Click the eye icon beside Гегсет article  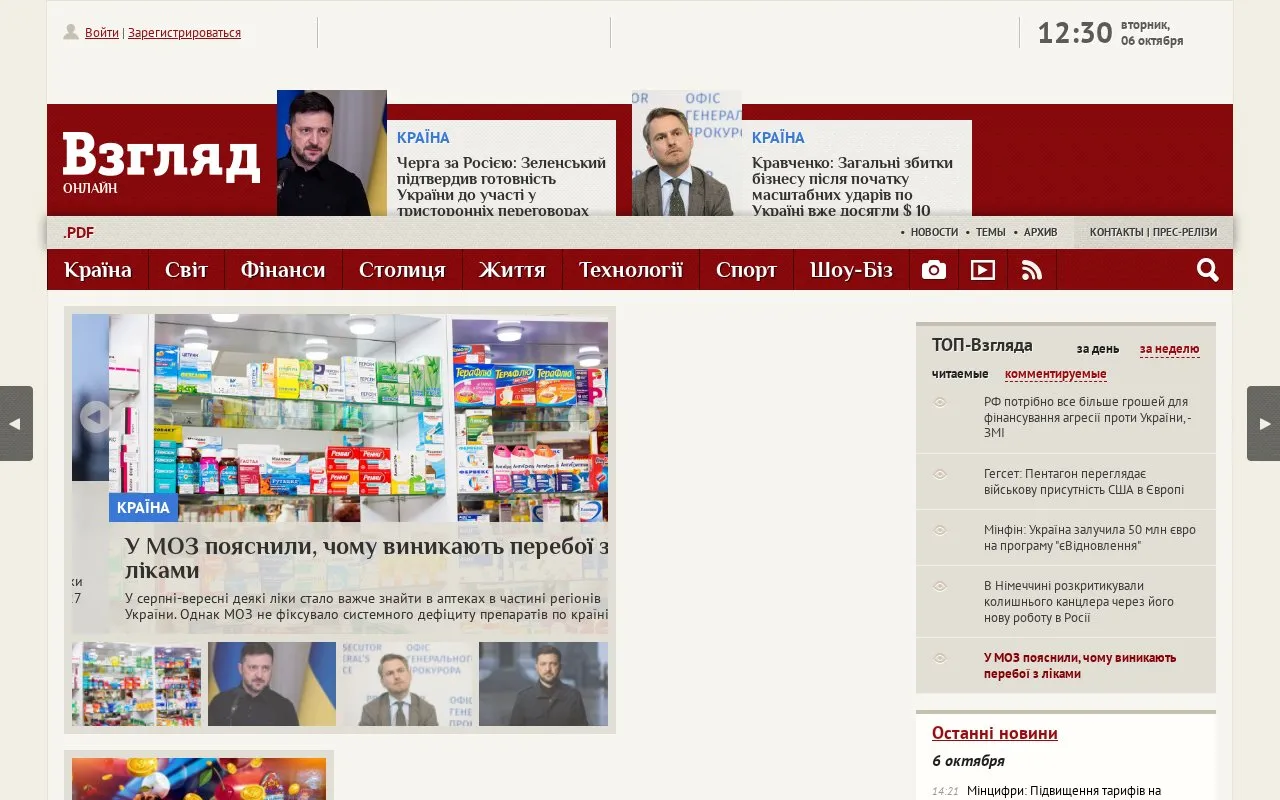[x=940, y=474]
